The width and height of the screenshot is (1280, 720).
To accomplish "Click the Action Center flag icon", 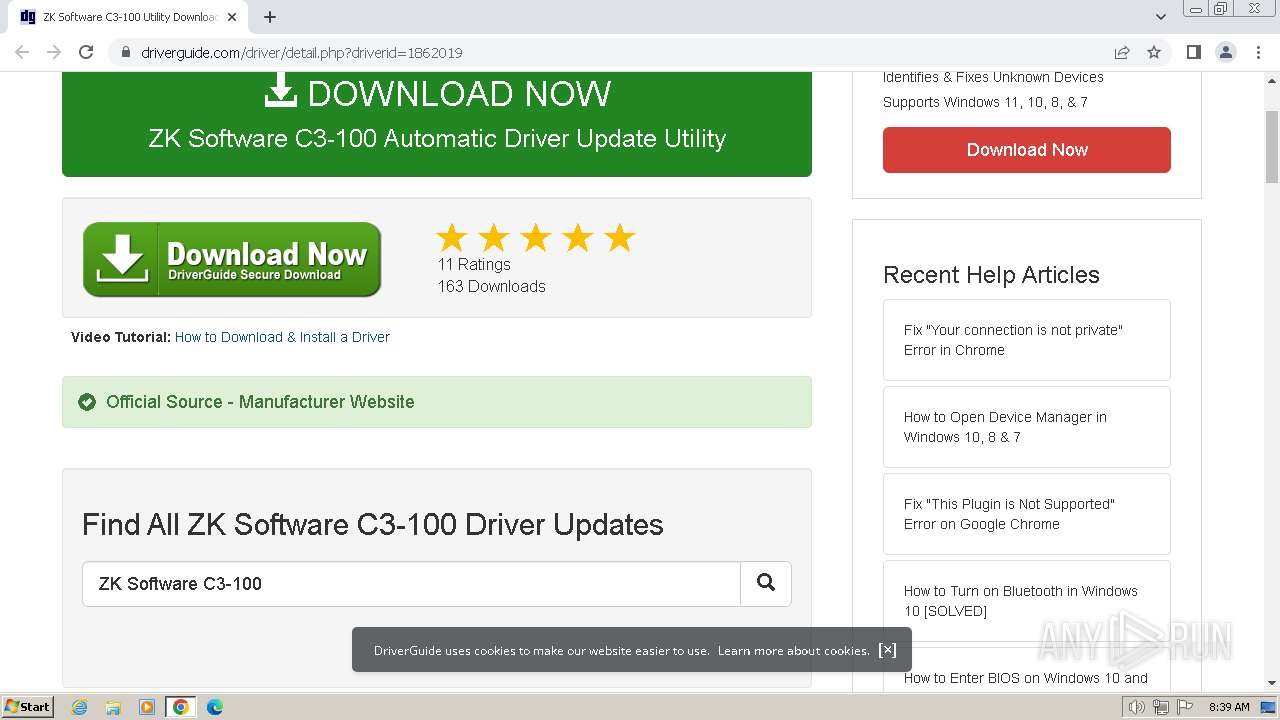I will (x=1185, y=707).
